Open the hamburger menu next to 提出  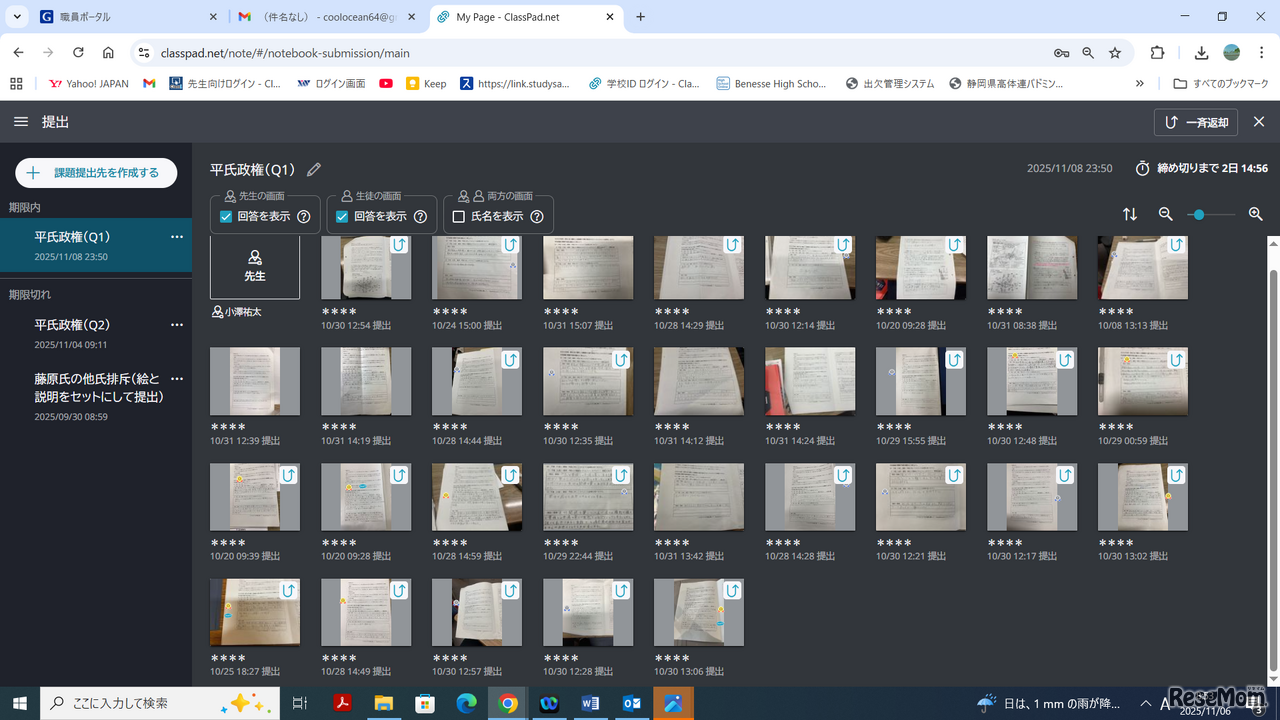pos(21,122)
